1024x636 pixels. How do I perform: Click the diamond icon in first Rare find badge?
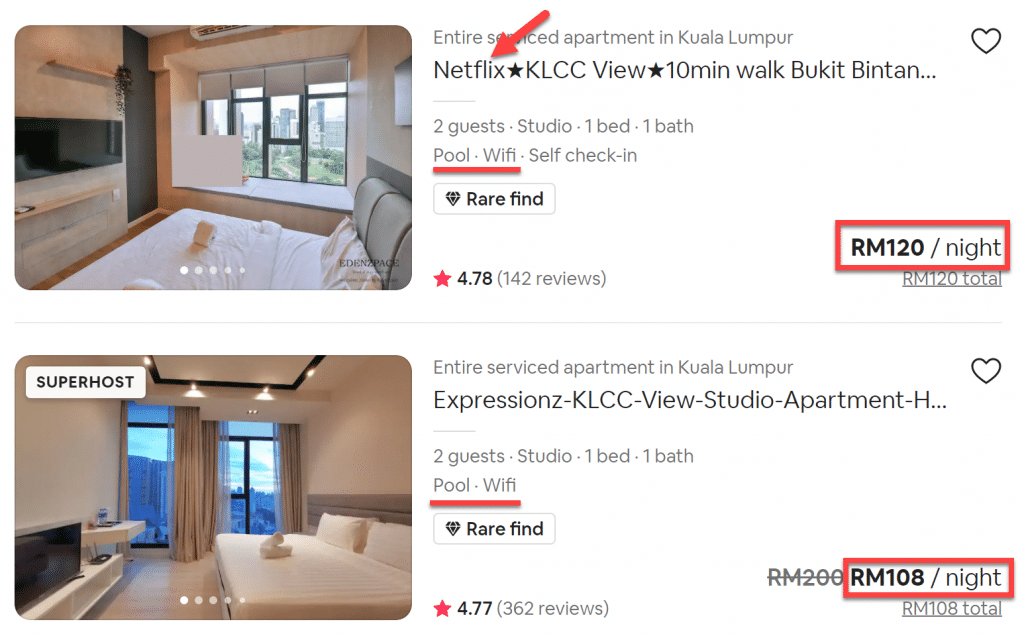tap(453, 199)
